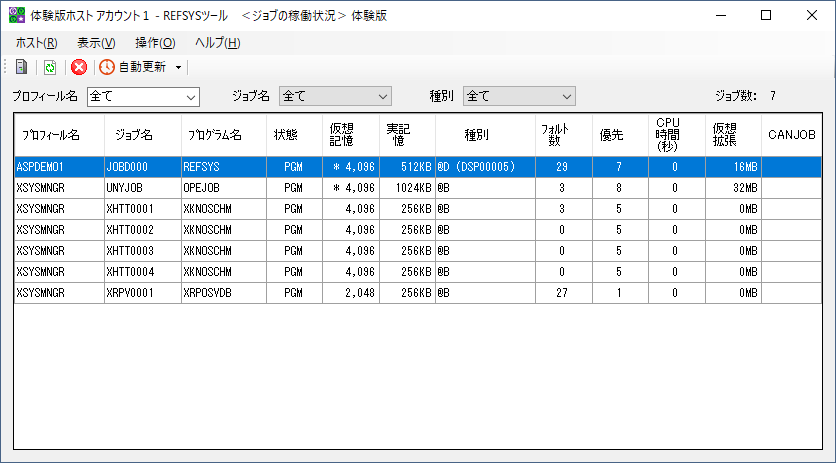The height and width of the screenshot is (463, 836).
Task: Click the CANJOB column header
Action: 791,135
